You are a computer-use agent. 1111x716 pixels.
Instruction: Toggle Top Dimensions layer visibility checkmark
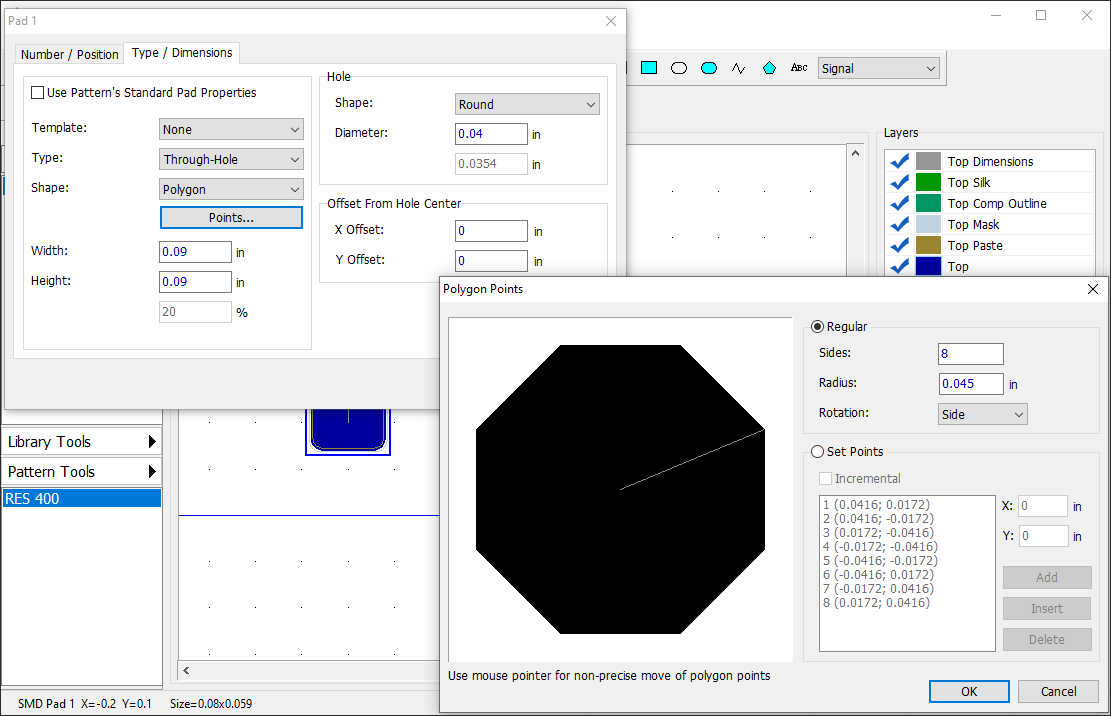(x=900, y=161)
